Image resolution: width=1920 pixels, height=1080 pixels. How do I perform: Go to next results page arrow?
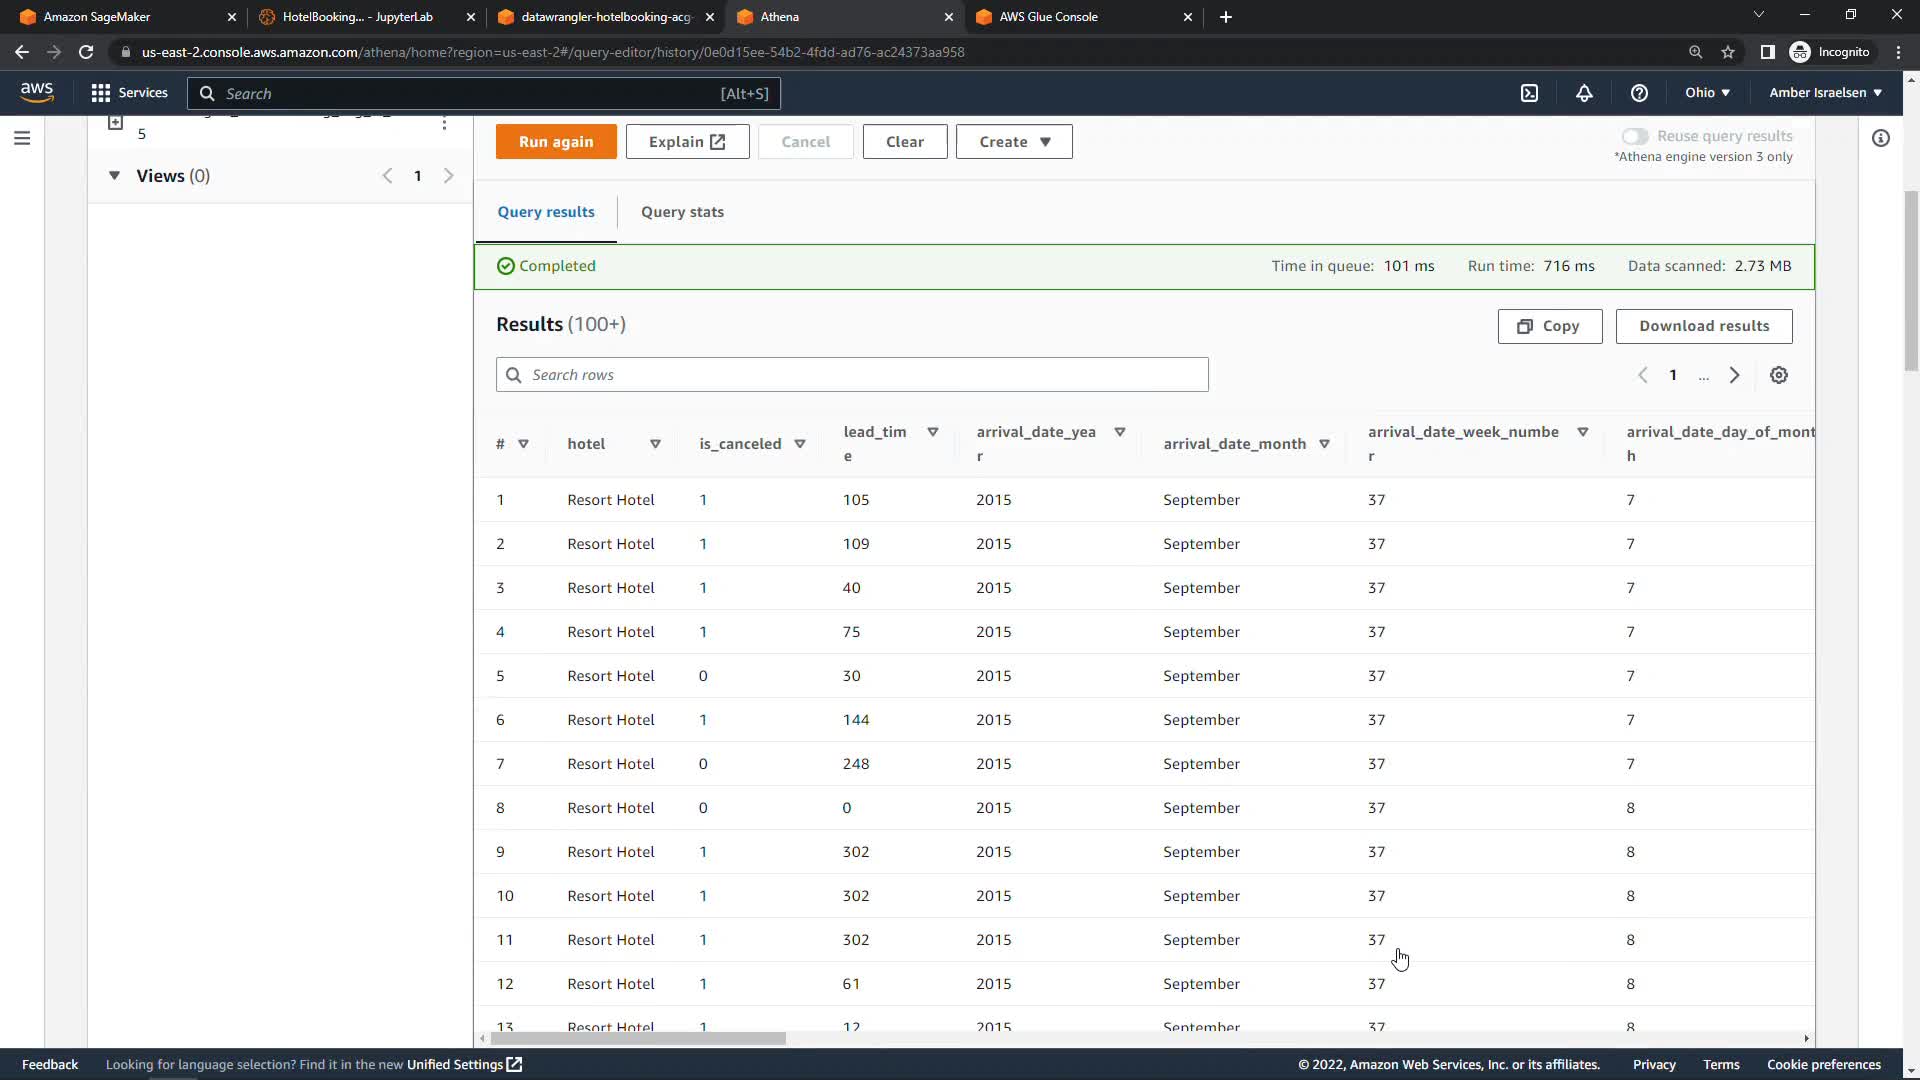click(x=1735, y=375)
